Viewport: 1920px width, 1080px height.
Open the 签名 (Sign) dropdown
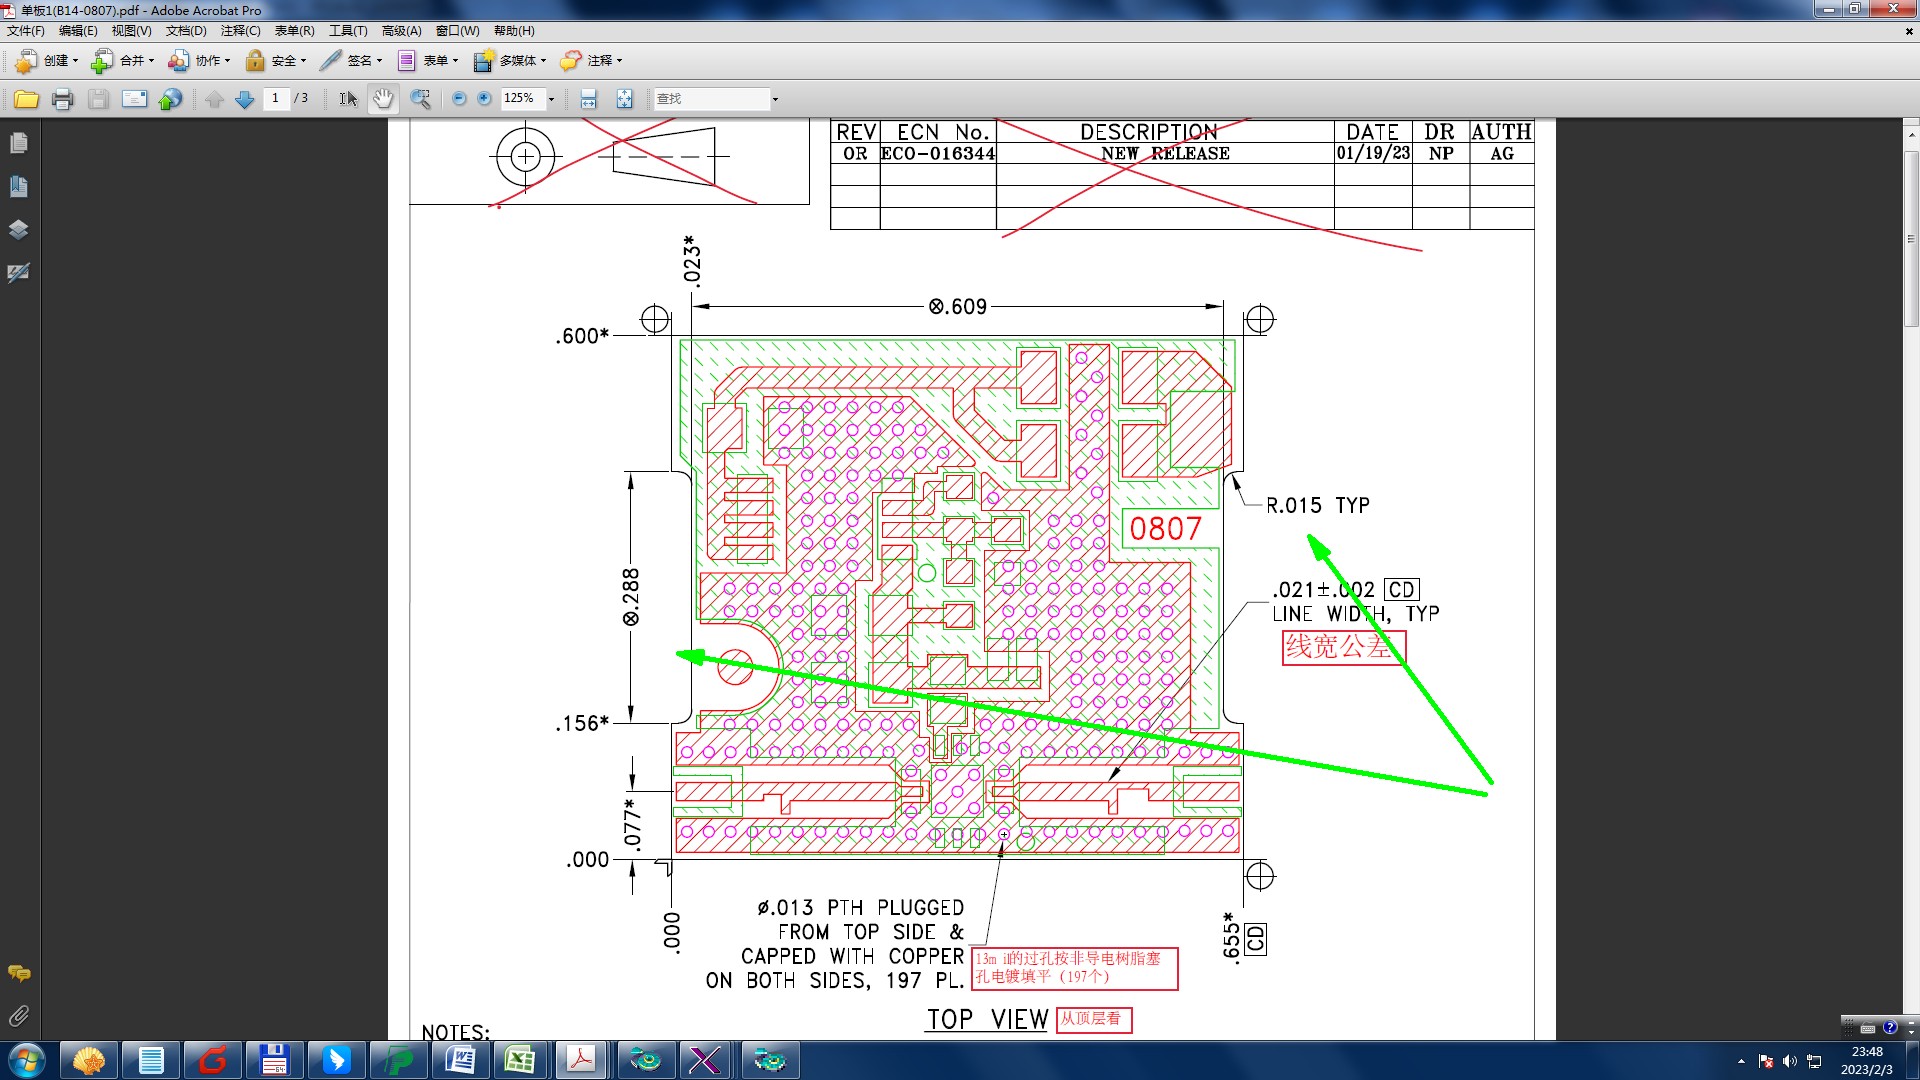[x=351, y=61]
